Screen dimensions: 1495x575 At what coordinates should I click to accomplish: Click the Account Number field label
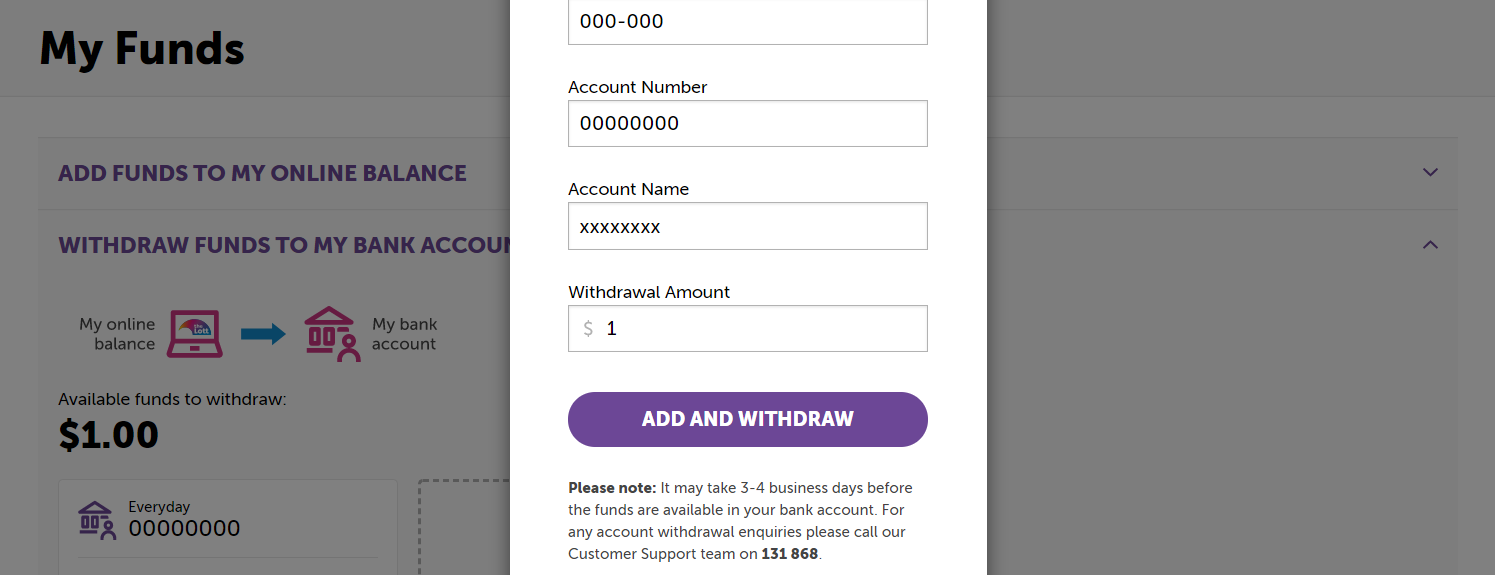[638, 87]
